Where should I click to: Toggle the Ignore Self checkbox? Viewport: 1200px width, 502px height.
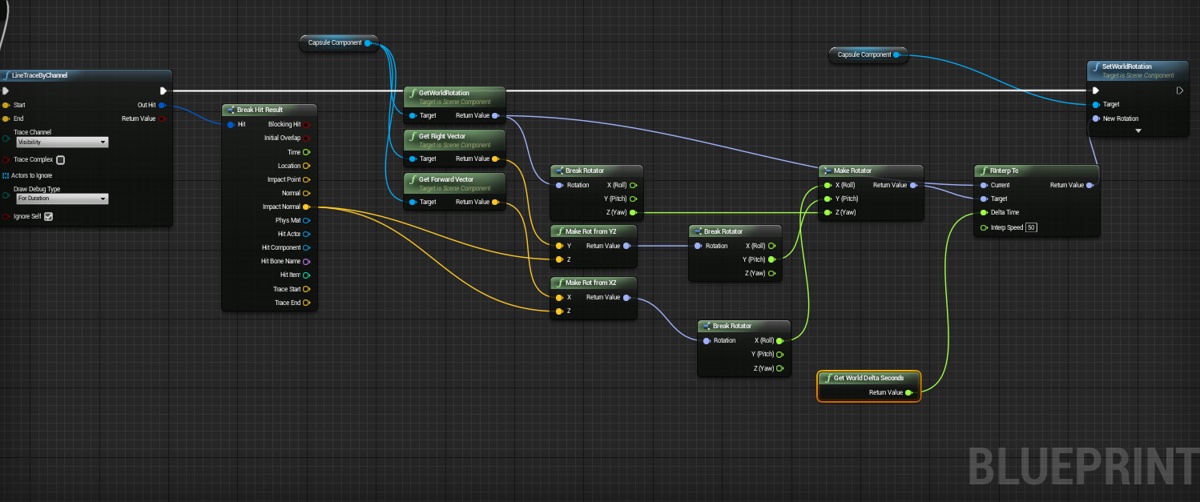pos(48,216)
